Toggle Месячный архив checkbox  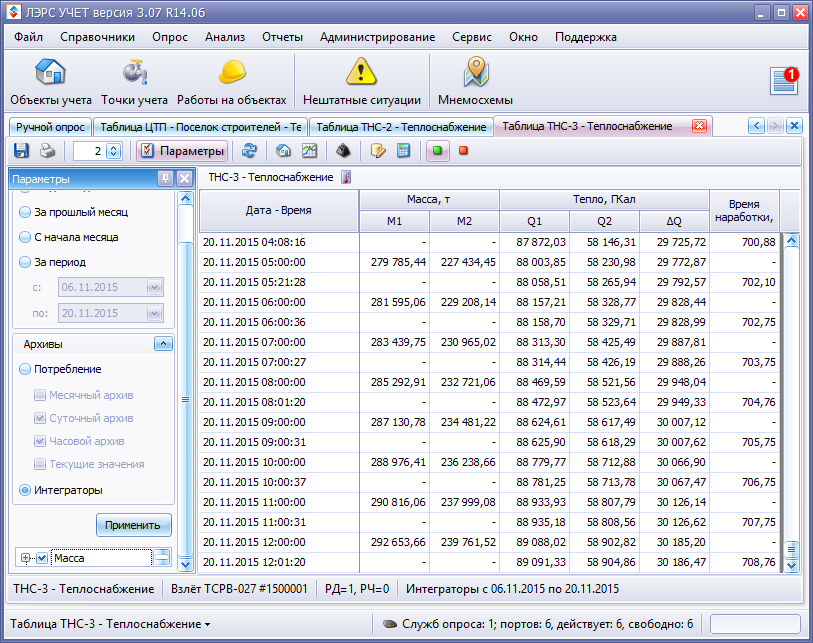click(39, 395)
